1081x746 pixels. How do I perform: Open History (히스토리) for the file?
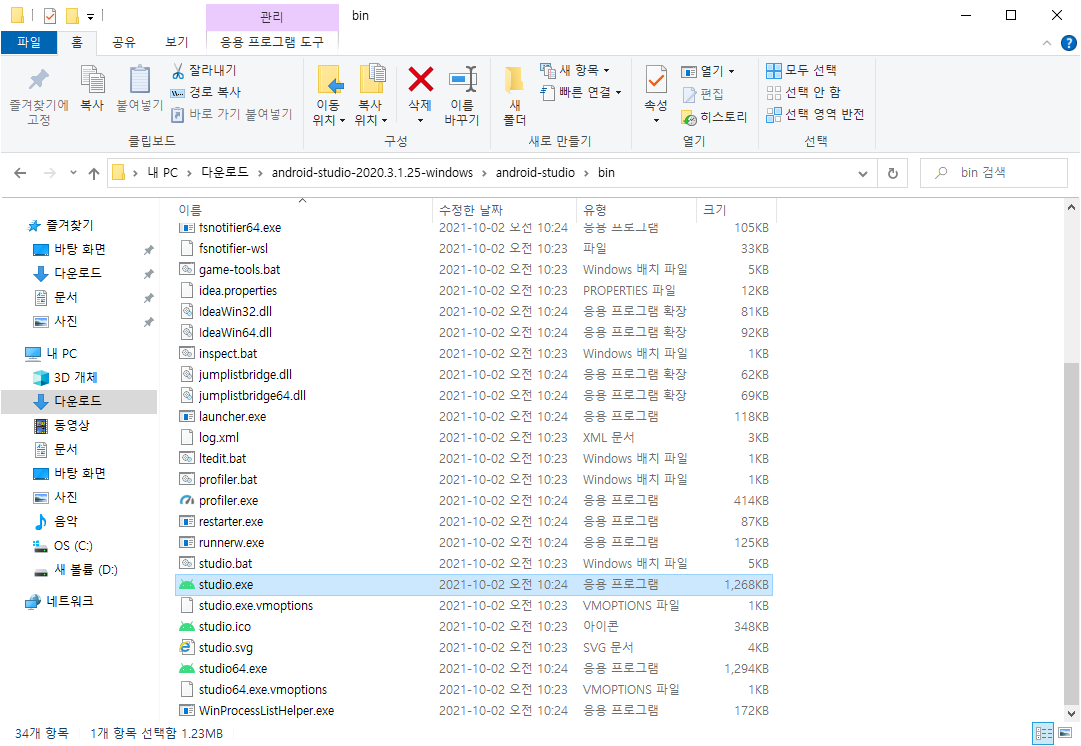[x=714, y=117]
